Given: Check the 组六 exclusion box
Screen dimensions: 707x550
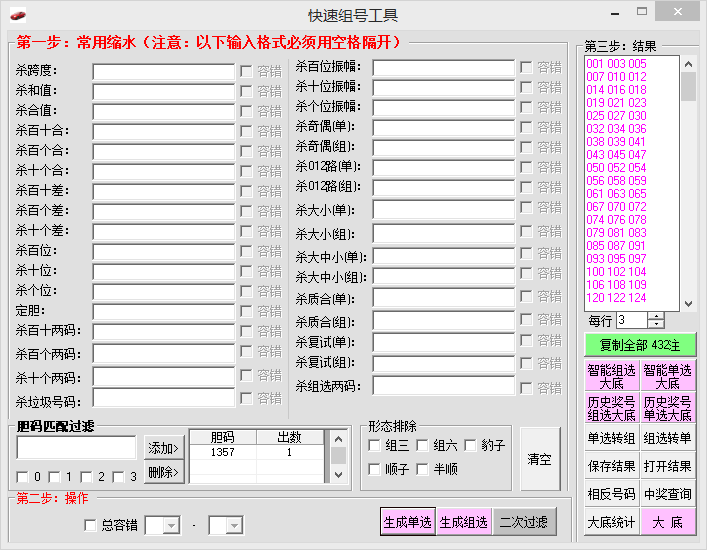Looking at the screenshot, I should coord(422,445).
